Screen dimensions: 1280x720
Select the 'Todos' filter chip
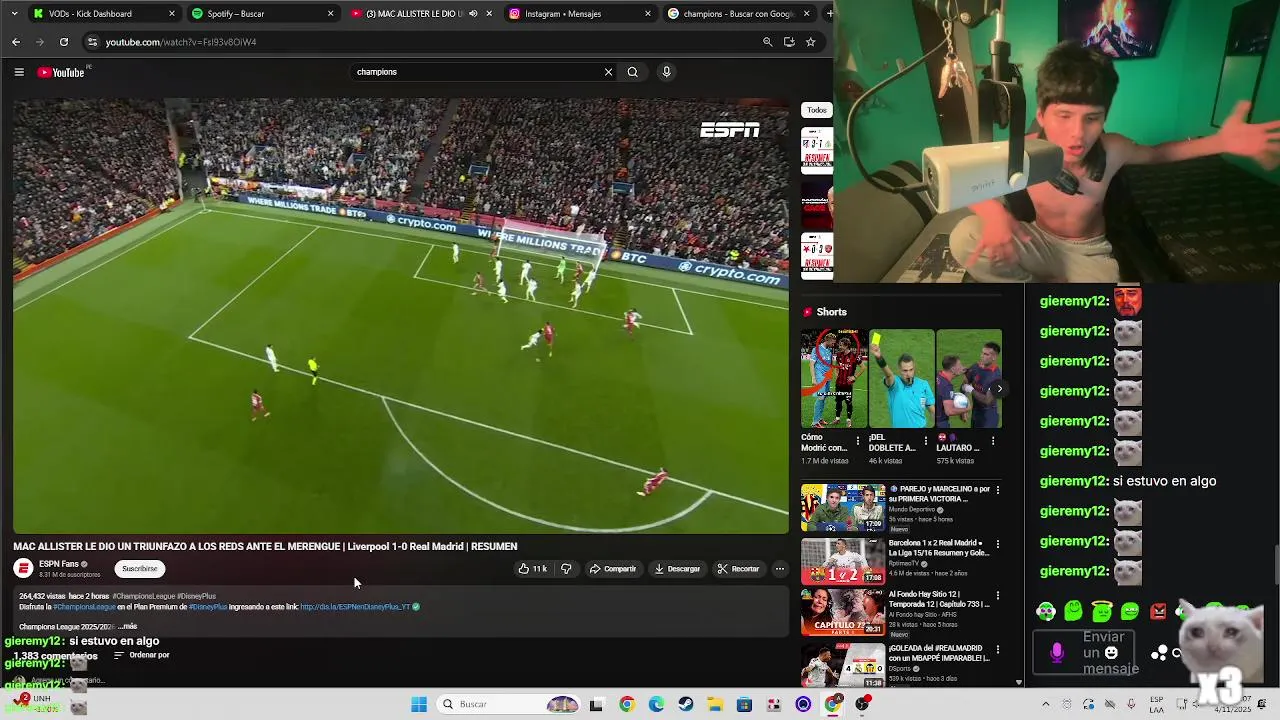click(x=817, y=110)
